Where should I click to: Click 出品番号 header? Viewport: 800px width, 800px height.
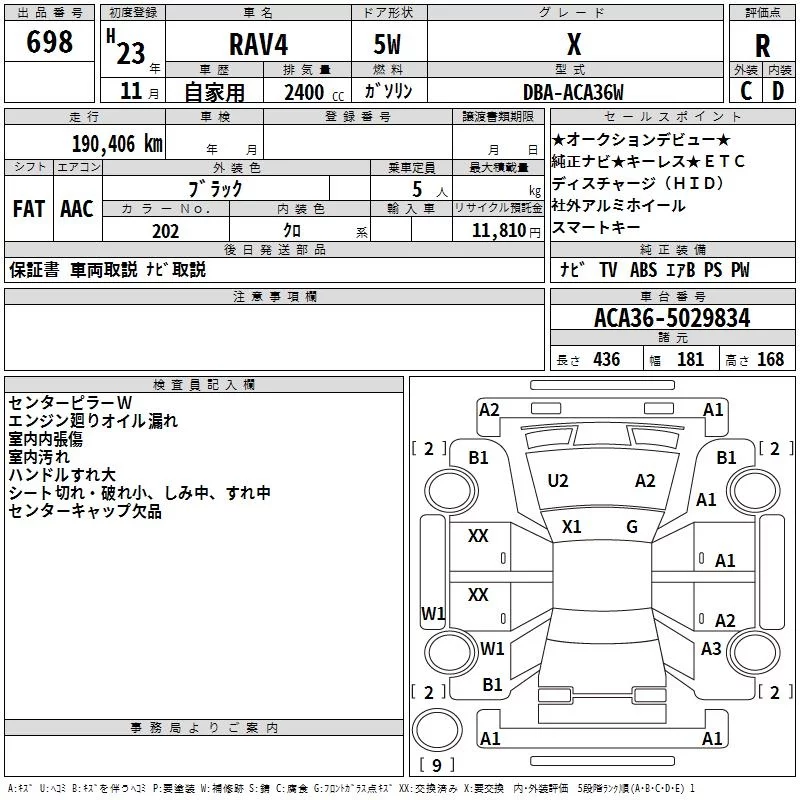pos(49,13)
